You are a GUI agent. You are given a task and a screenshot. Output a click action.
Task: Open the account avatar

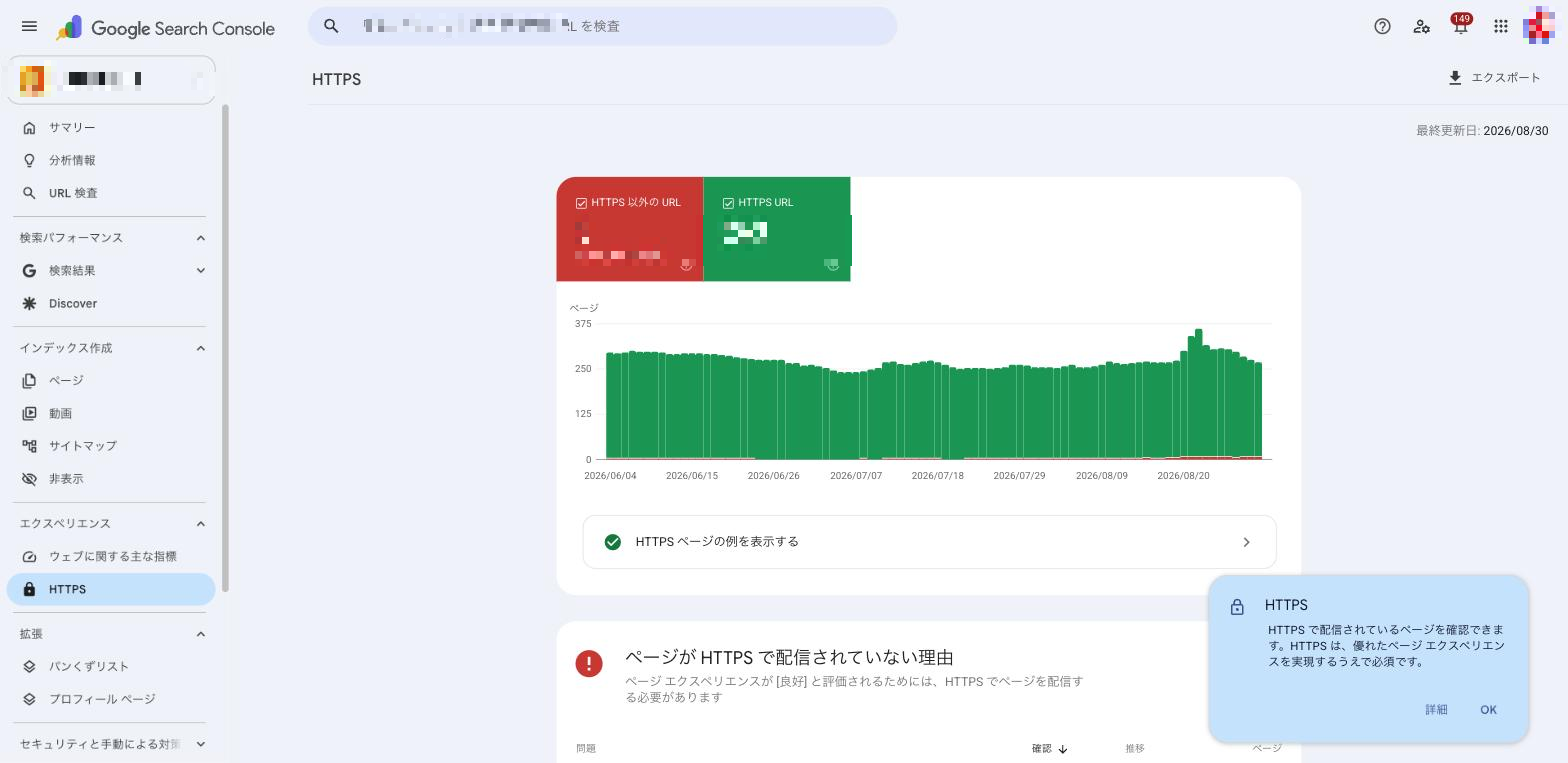click(x=1540, y=27)
